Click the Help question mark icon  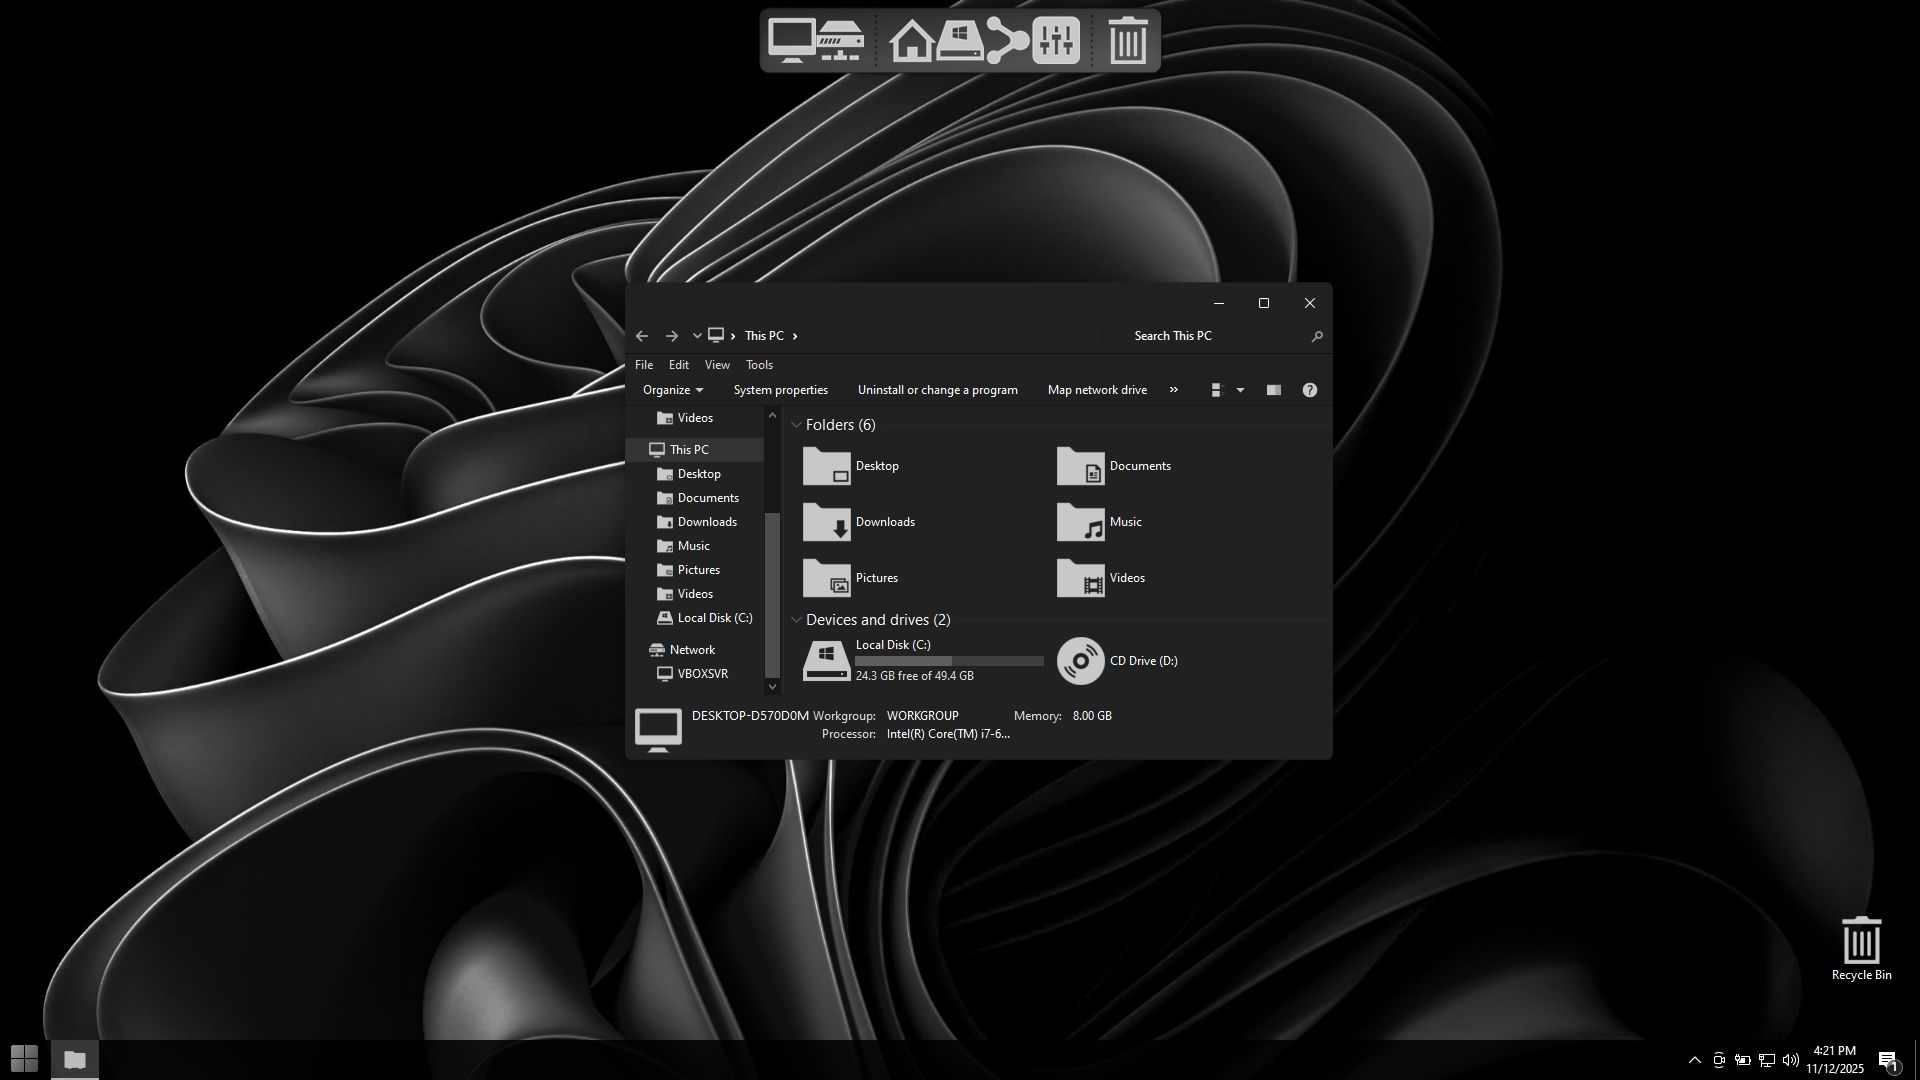coord(1309,390)
